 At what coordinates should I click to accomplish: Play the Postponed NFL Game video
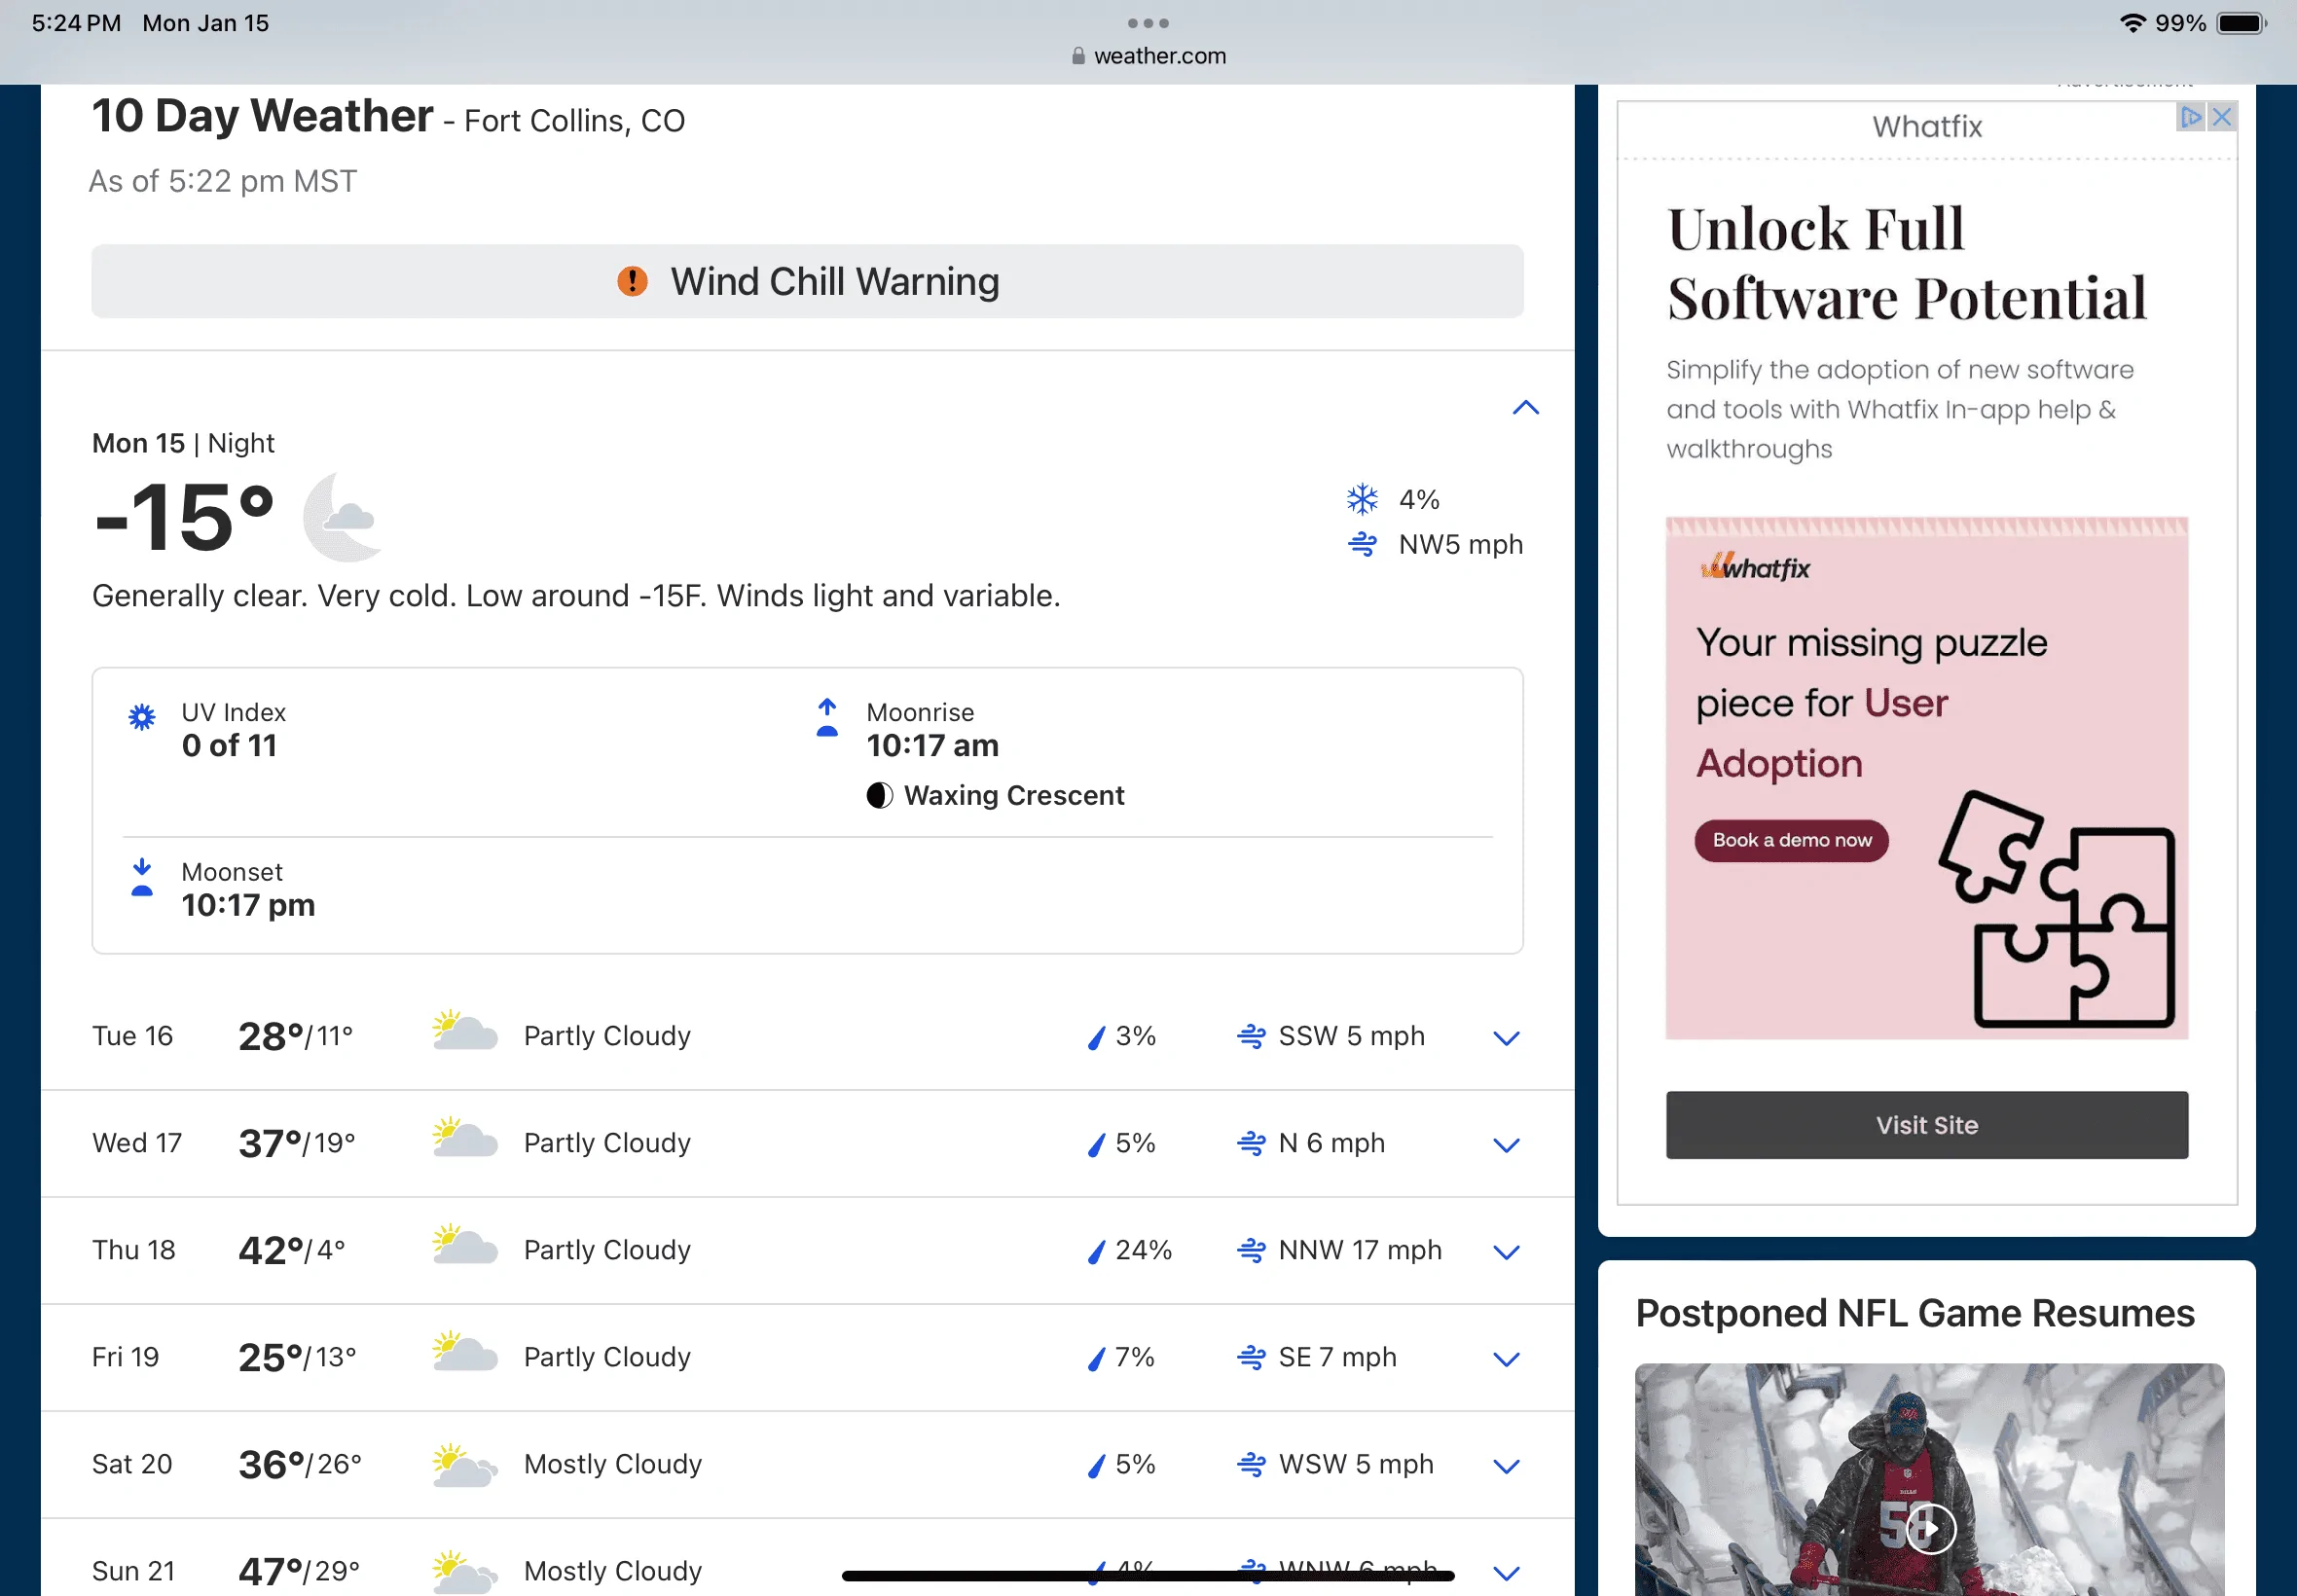[x=1929, y=1528]
